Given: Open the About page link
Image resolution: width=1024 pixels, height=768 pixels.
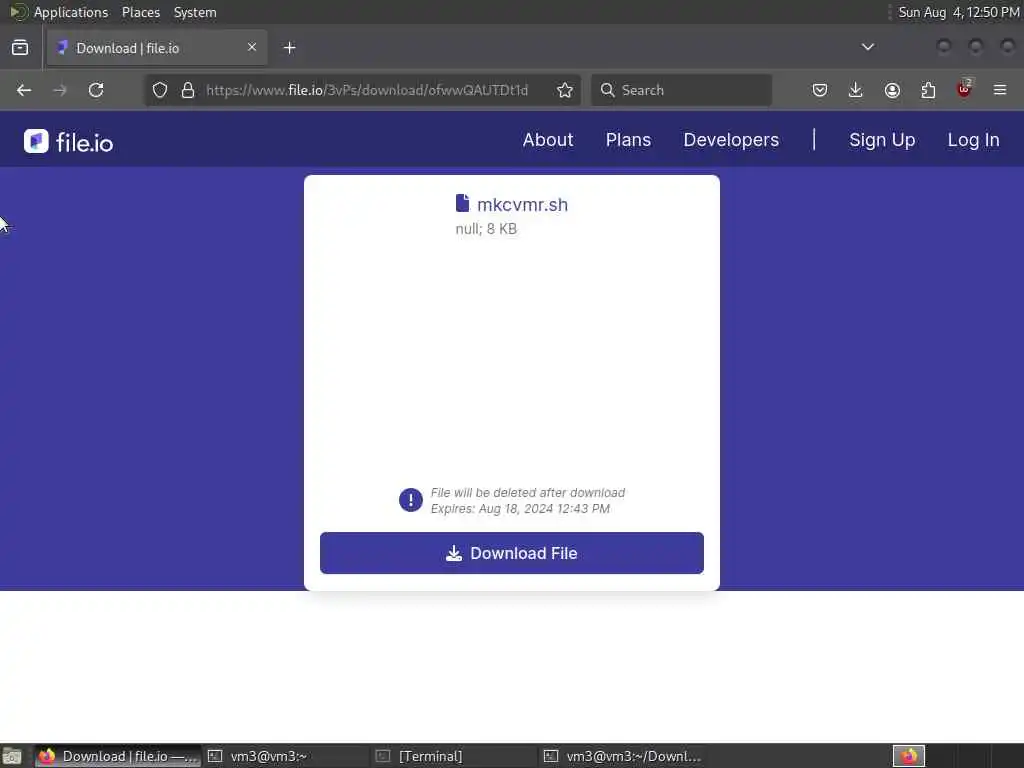Looking at the screenshot, I should (548, 140).
